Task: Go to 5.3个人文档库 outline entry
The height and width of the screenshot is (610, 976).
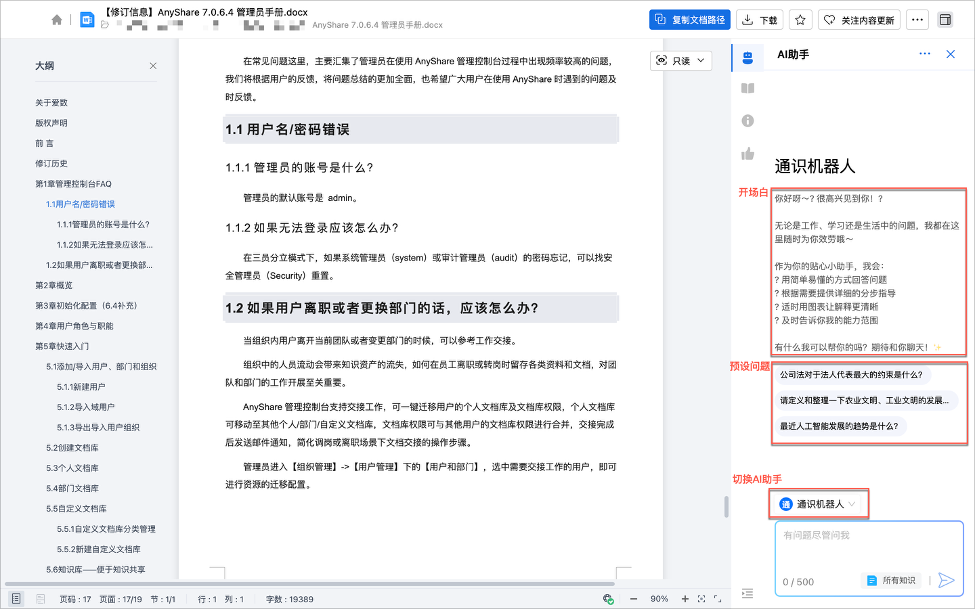Action: coord(72,468)
